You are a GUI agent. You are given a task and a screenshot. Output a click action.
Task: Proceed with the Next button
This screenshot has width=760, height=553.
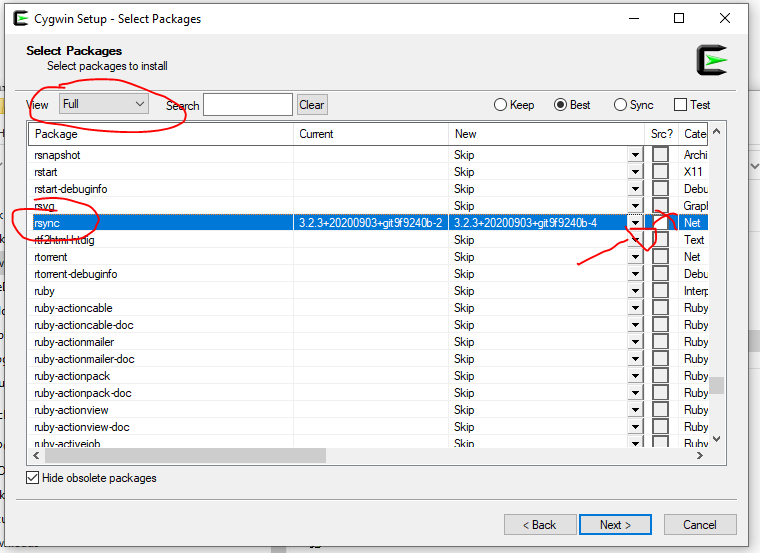click(615, 524)
